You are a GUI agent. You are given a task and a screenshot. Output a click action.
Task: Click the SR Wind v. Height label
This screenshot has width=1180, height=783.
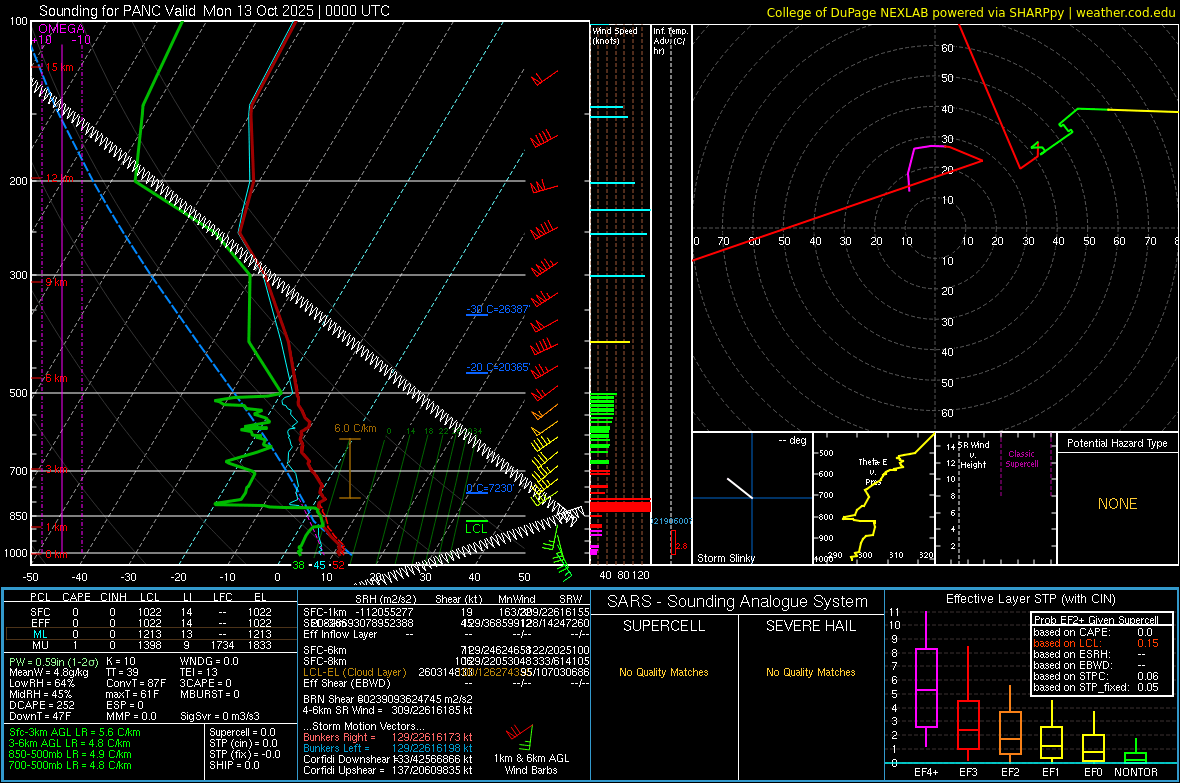pos(973,455)
